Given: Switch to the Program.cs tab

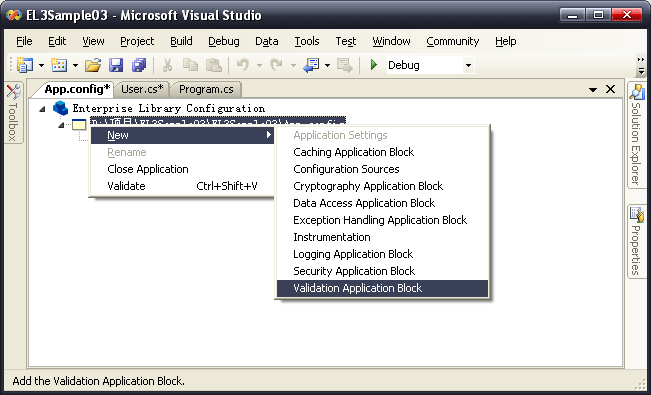Looking at the screenshot, I should [206, 89].
